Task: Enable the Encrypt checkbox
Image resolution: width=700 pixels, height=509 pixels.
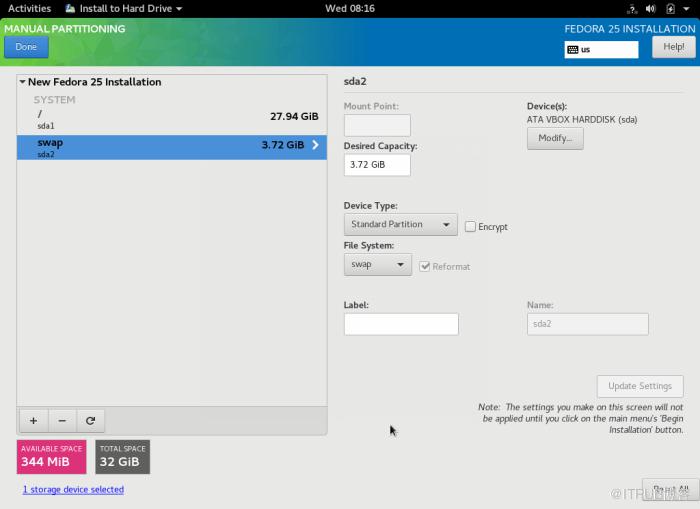Action: (x=470, y=227)
